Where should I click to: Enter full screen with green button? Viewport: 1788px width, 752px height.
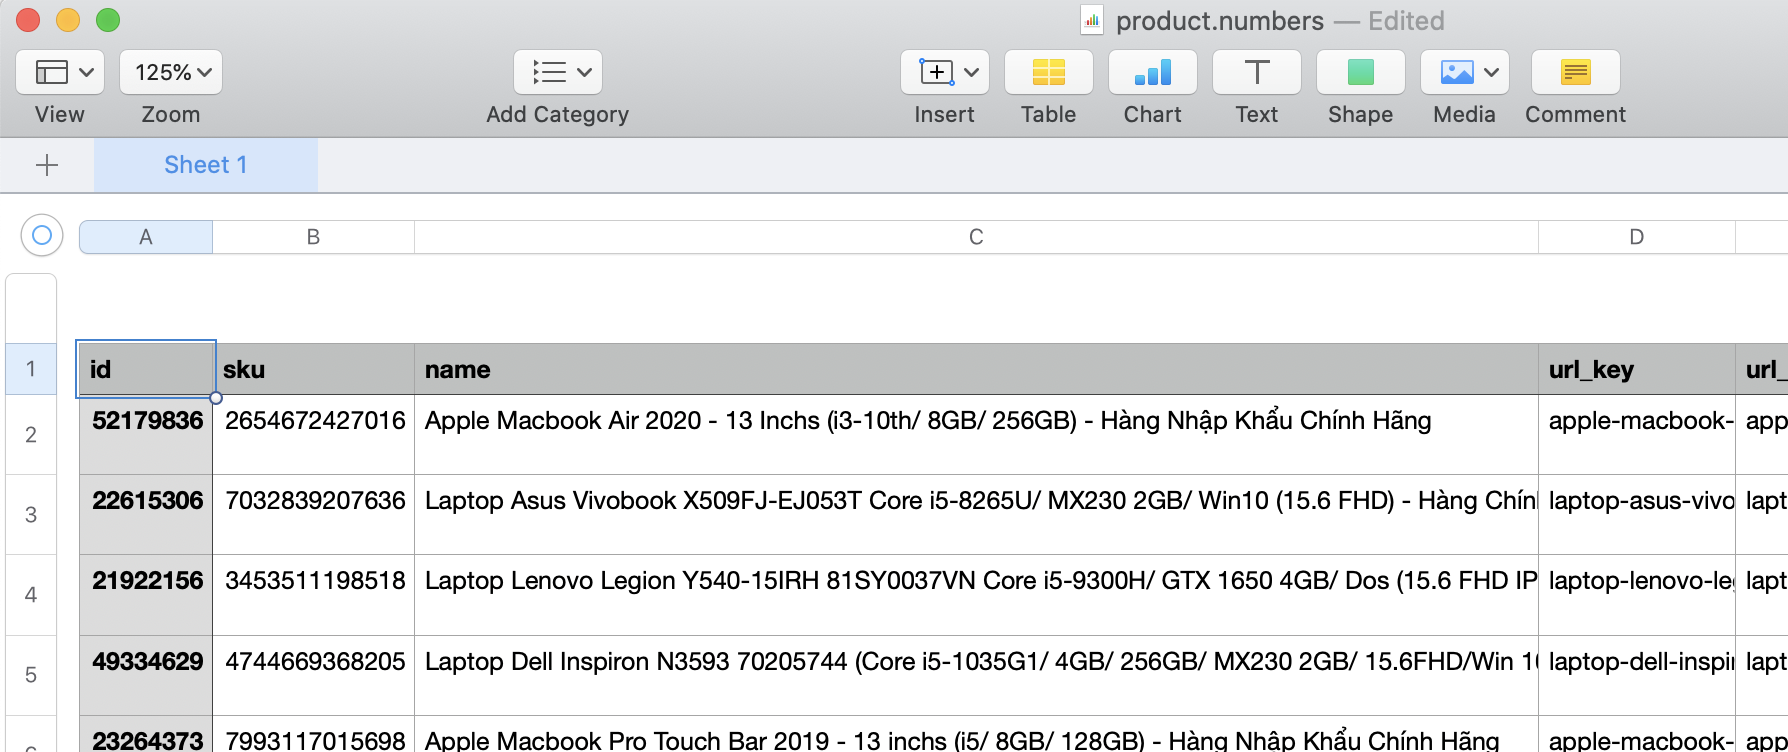pos(108,20)
